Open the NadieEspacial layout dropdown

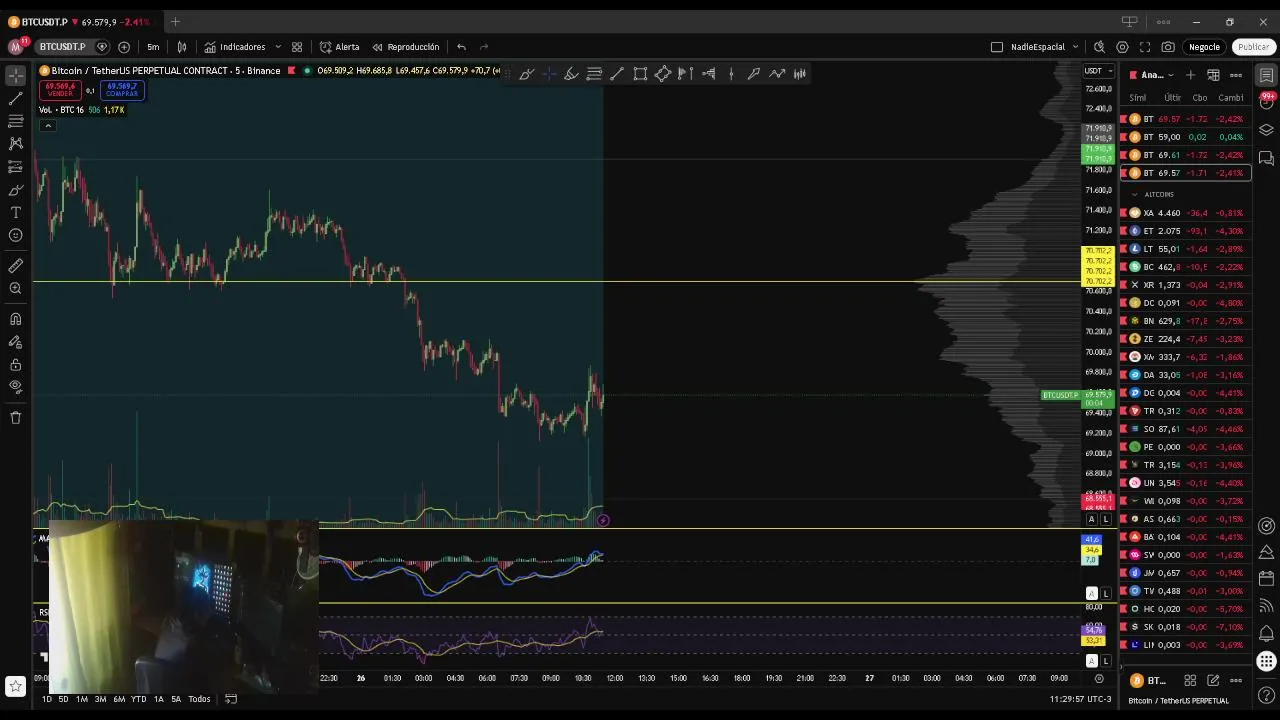(1044, 47)
